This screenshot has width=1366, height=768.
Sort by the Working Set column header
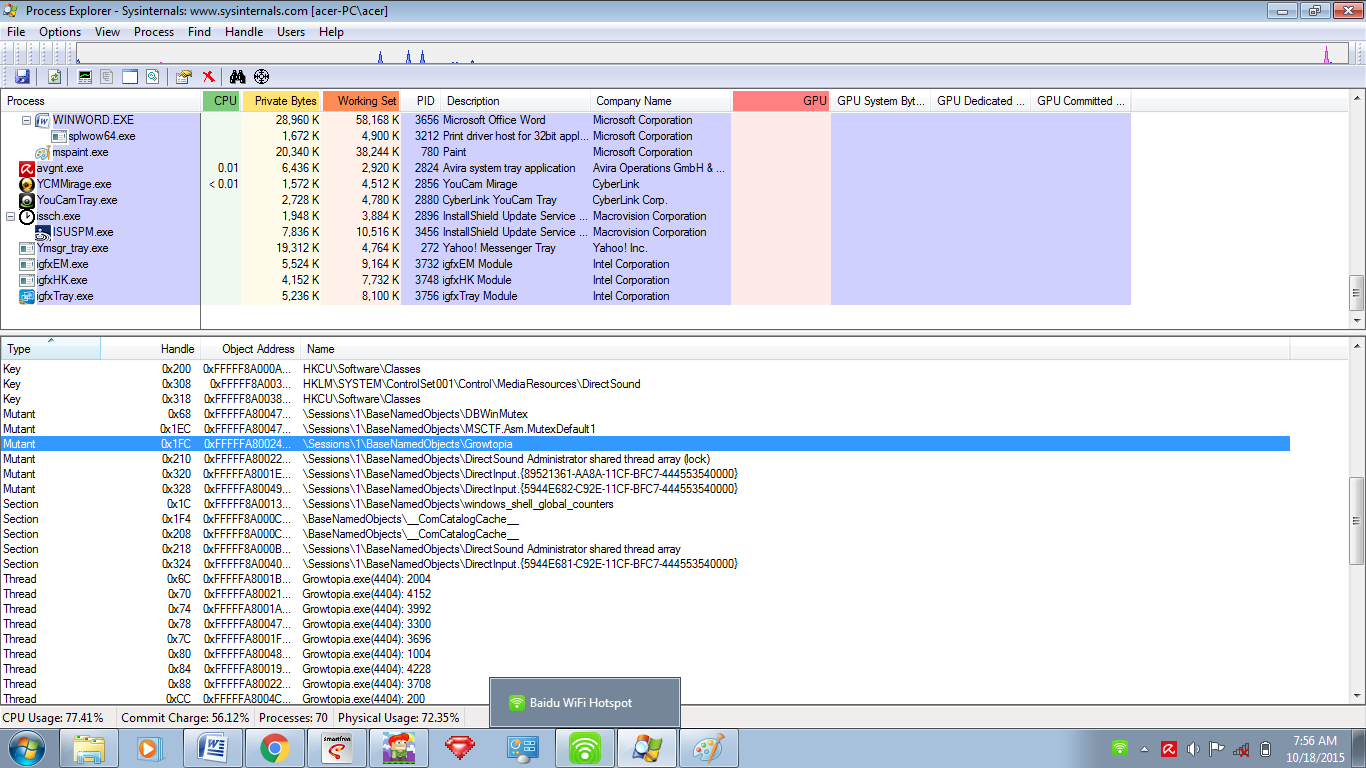coord(361,101)
